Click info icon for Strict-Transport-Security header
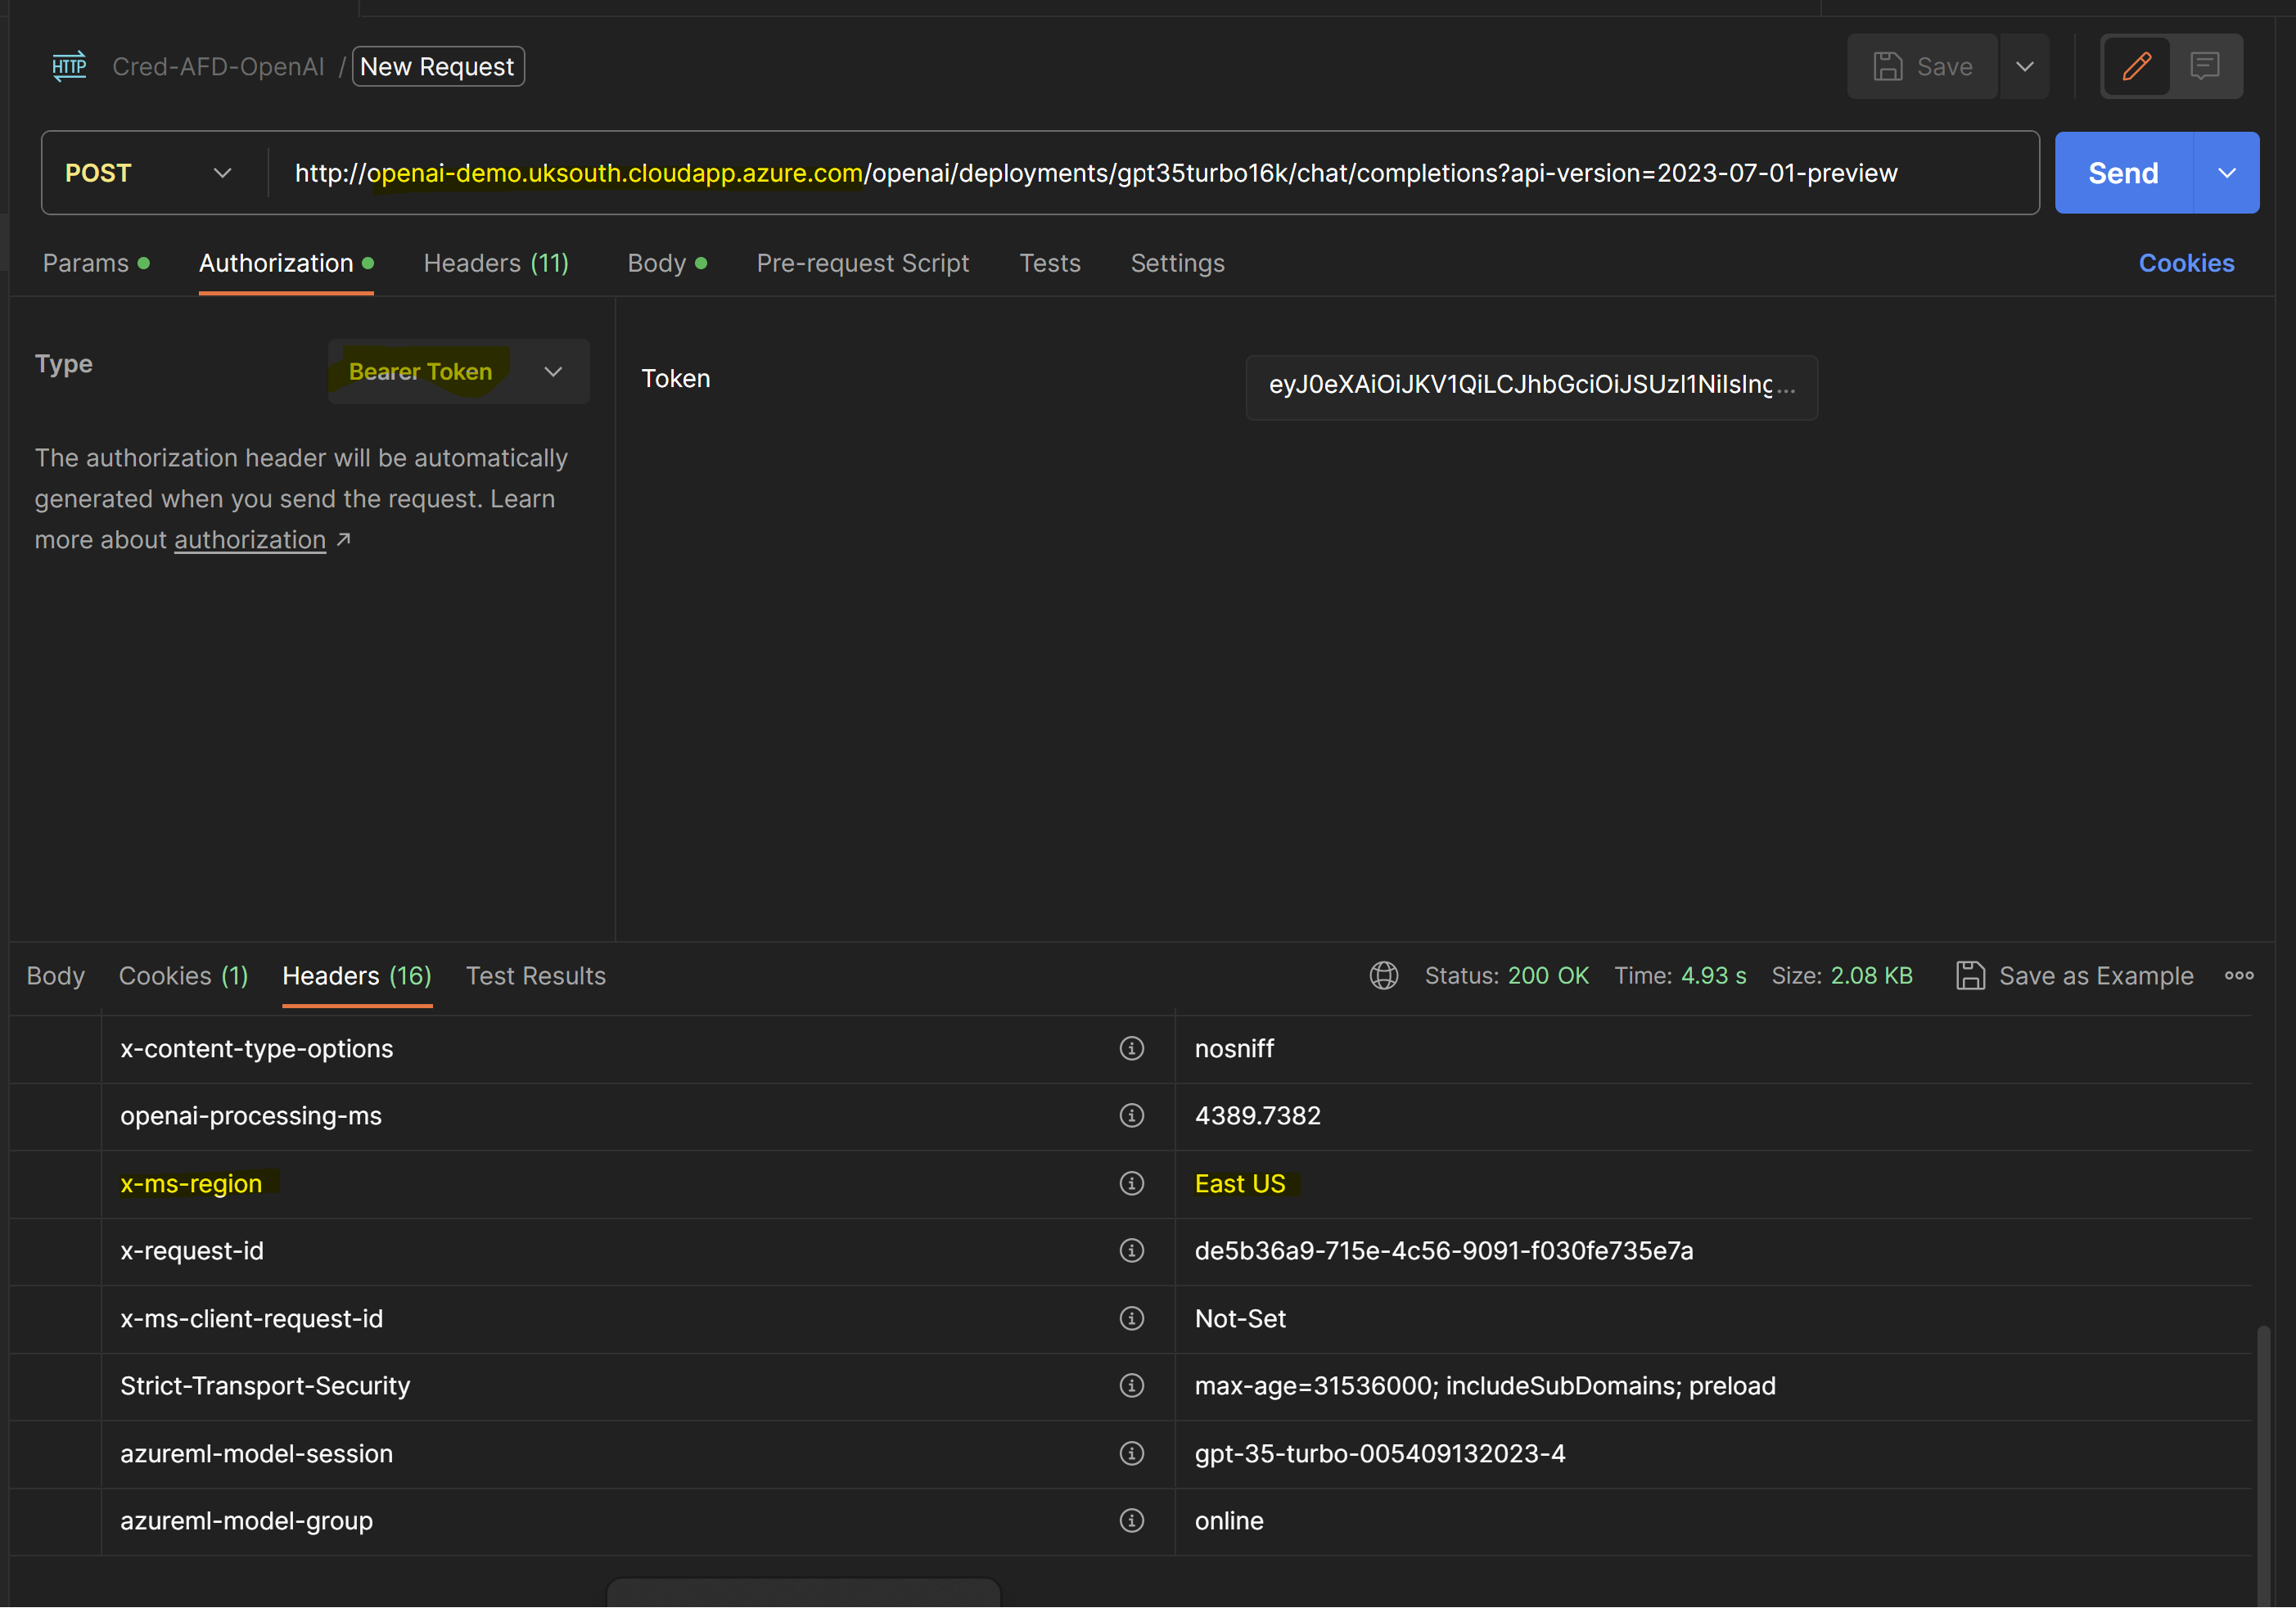The image size is (2296, 1608). 1131,1385
